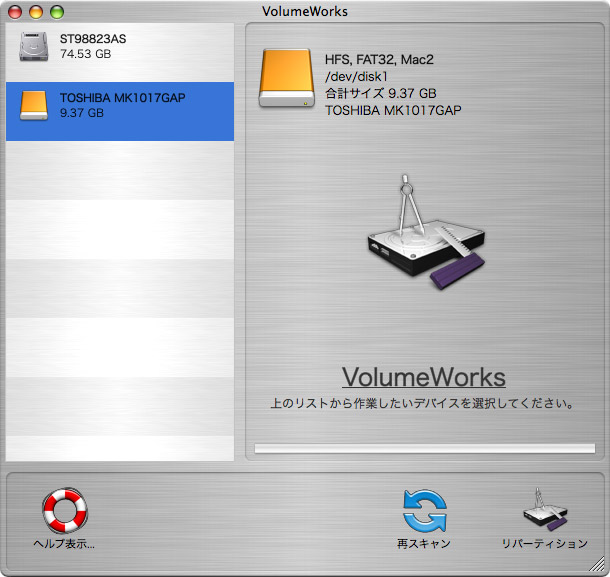Click the 再スキャン label
The width and height of the screenshot is (610, 577).
424,544
